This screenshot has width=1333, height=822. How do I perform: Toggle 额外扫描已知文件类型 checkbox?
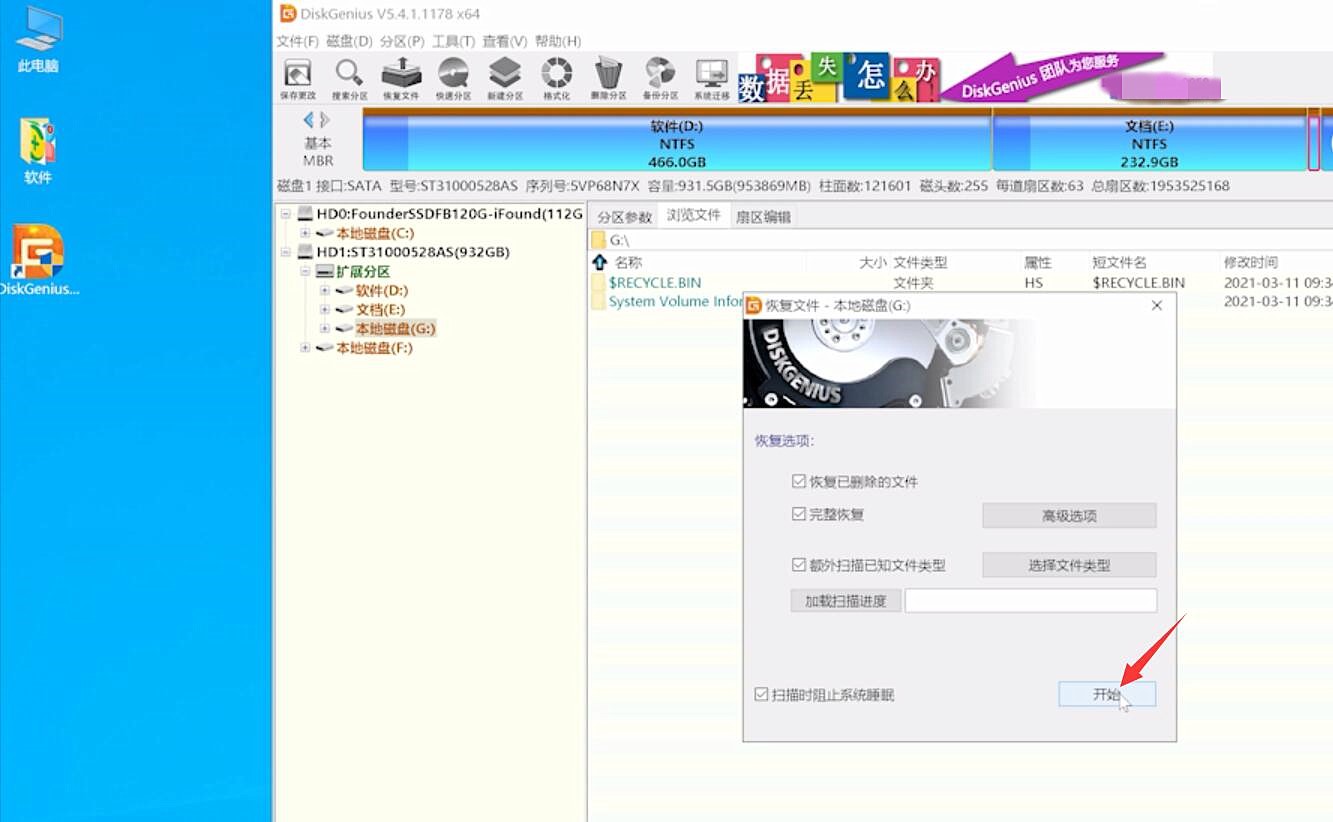(798, 565)
